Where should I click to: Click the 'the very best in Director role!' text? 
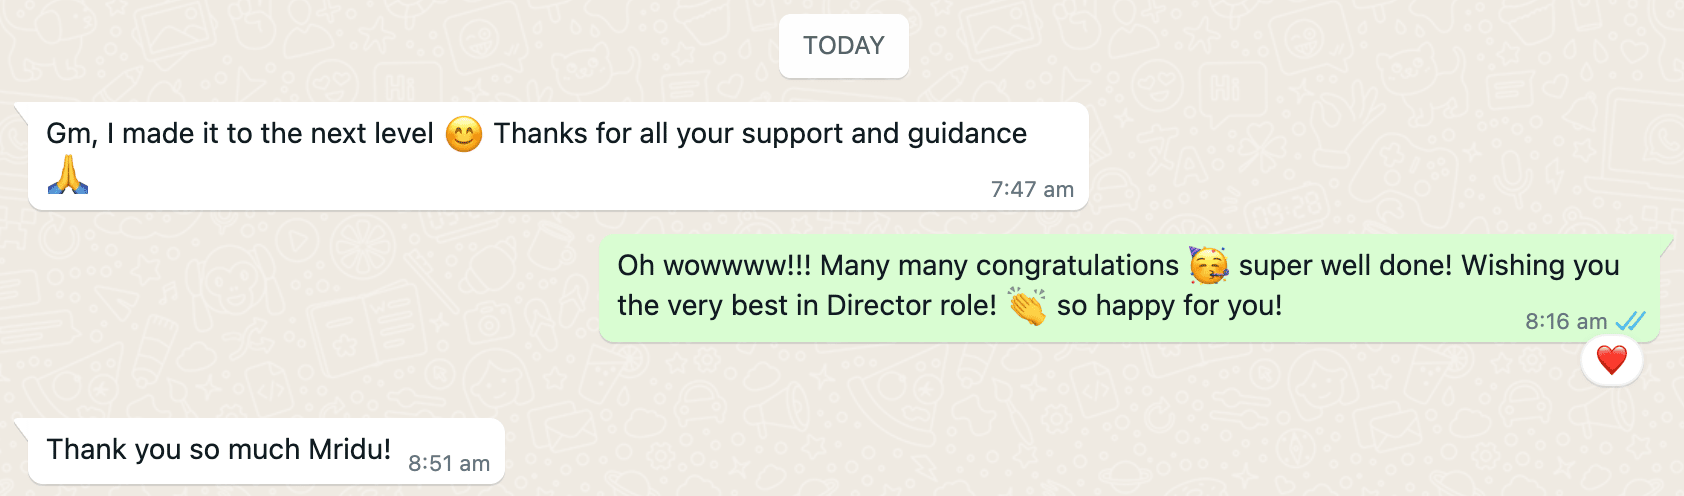[x=807, y=306]
